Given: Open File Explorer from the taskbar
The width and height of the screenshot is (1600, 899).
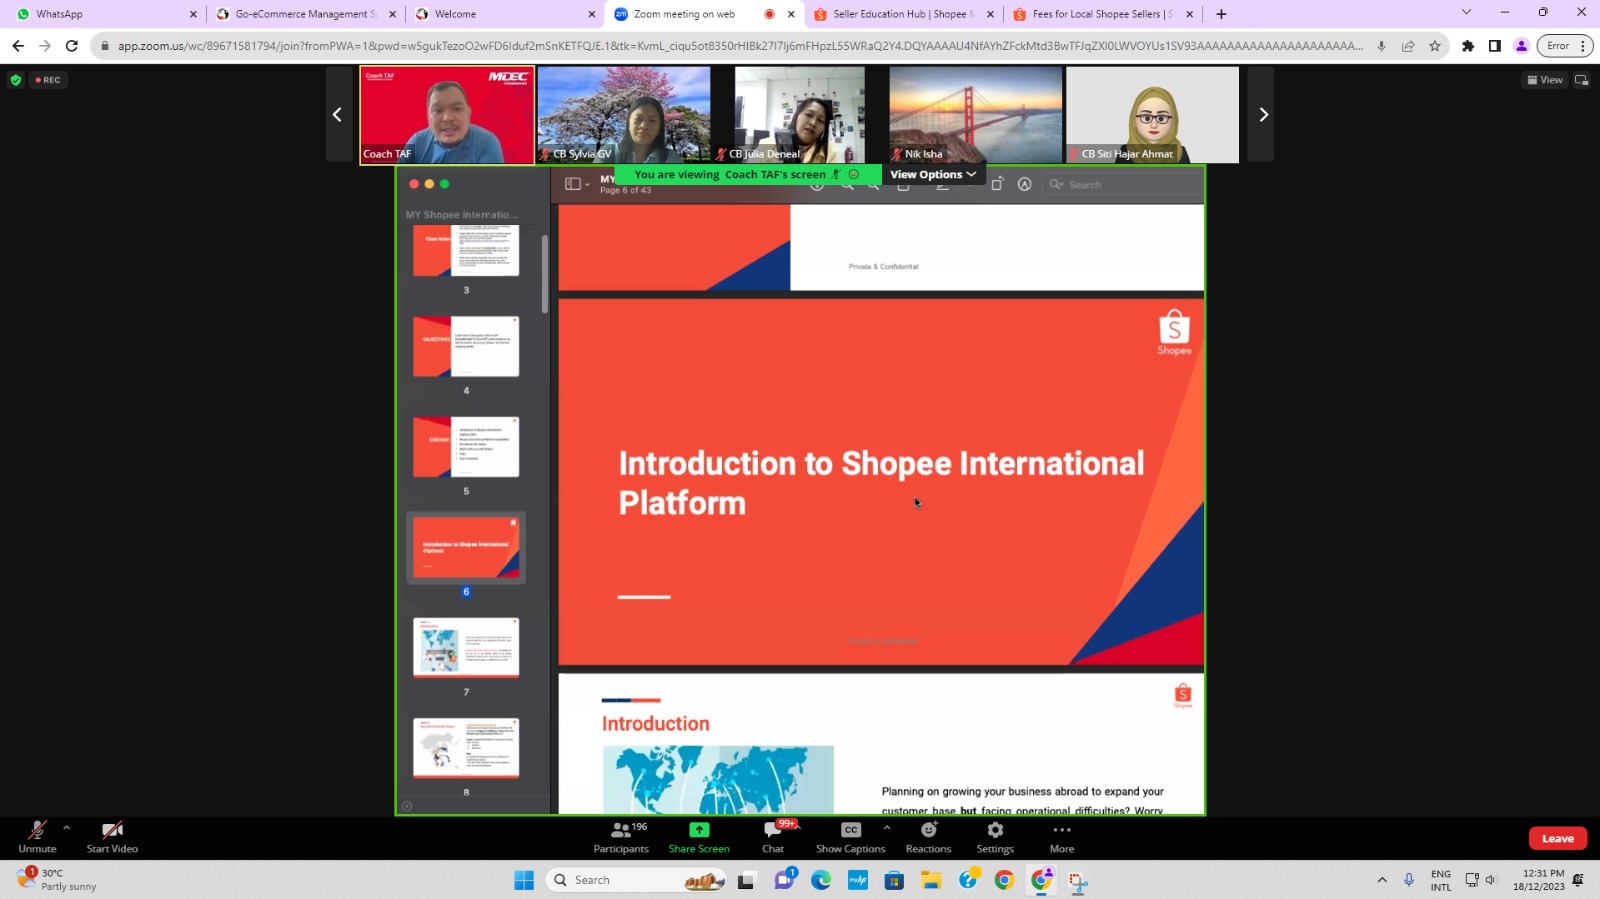Looking at the screenshot, I should click(931, 880).
